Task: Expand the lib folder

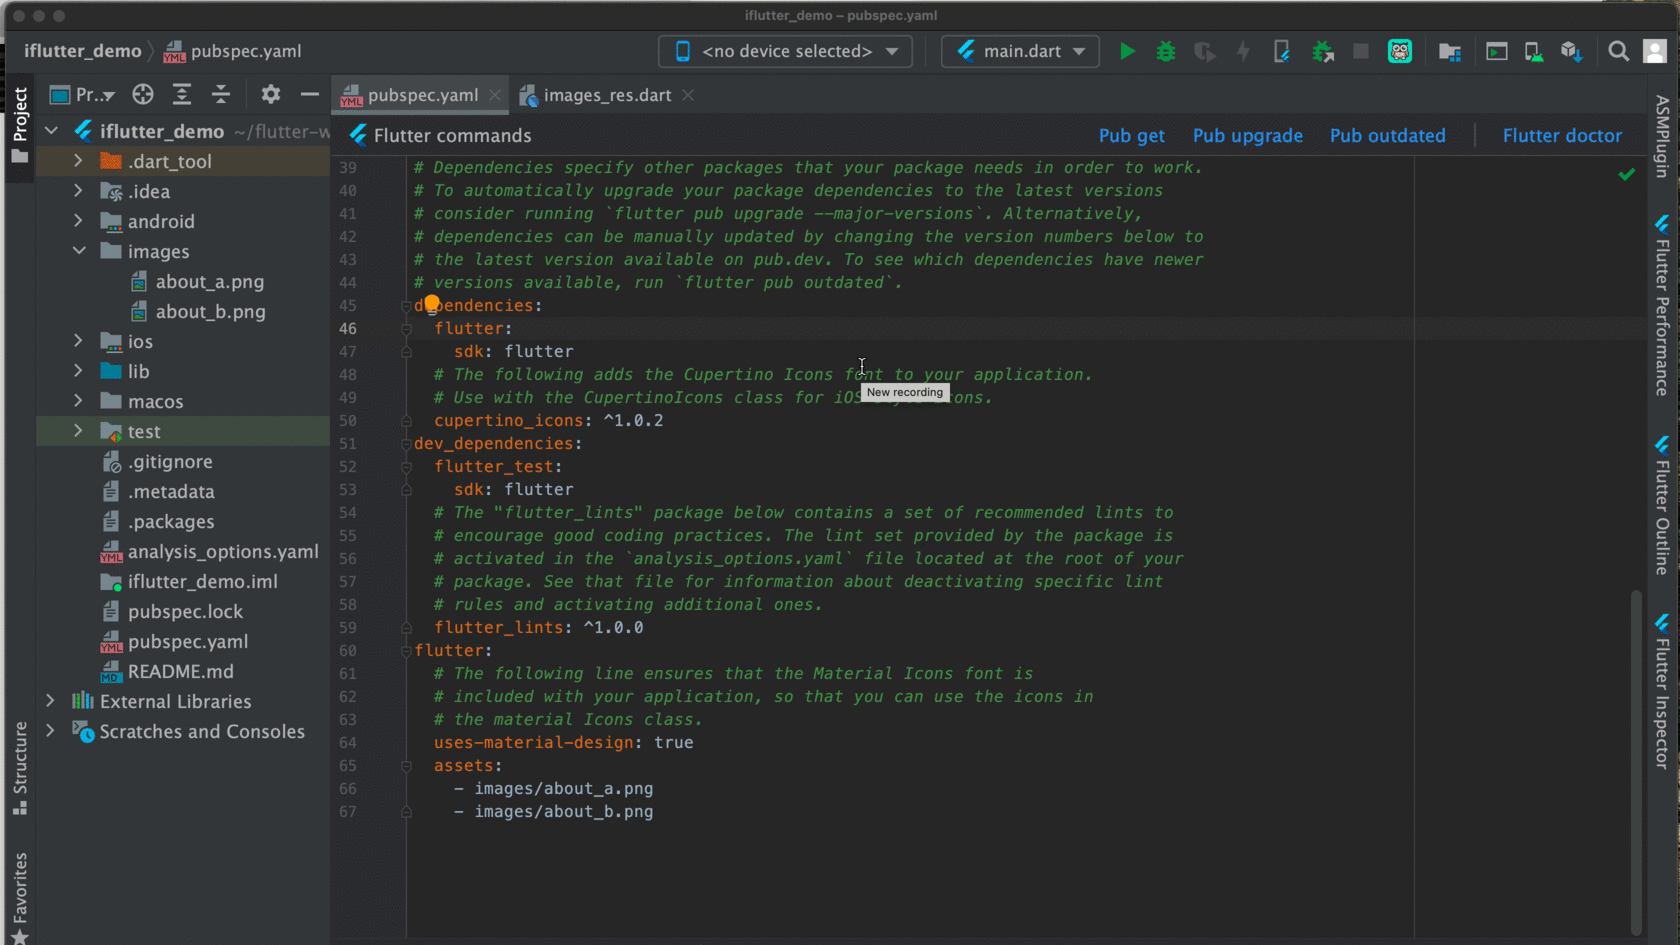Action: pyautogui.click(x=78, y=371)
